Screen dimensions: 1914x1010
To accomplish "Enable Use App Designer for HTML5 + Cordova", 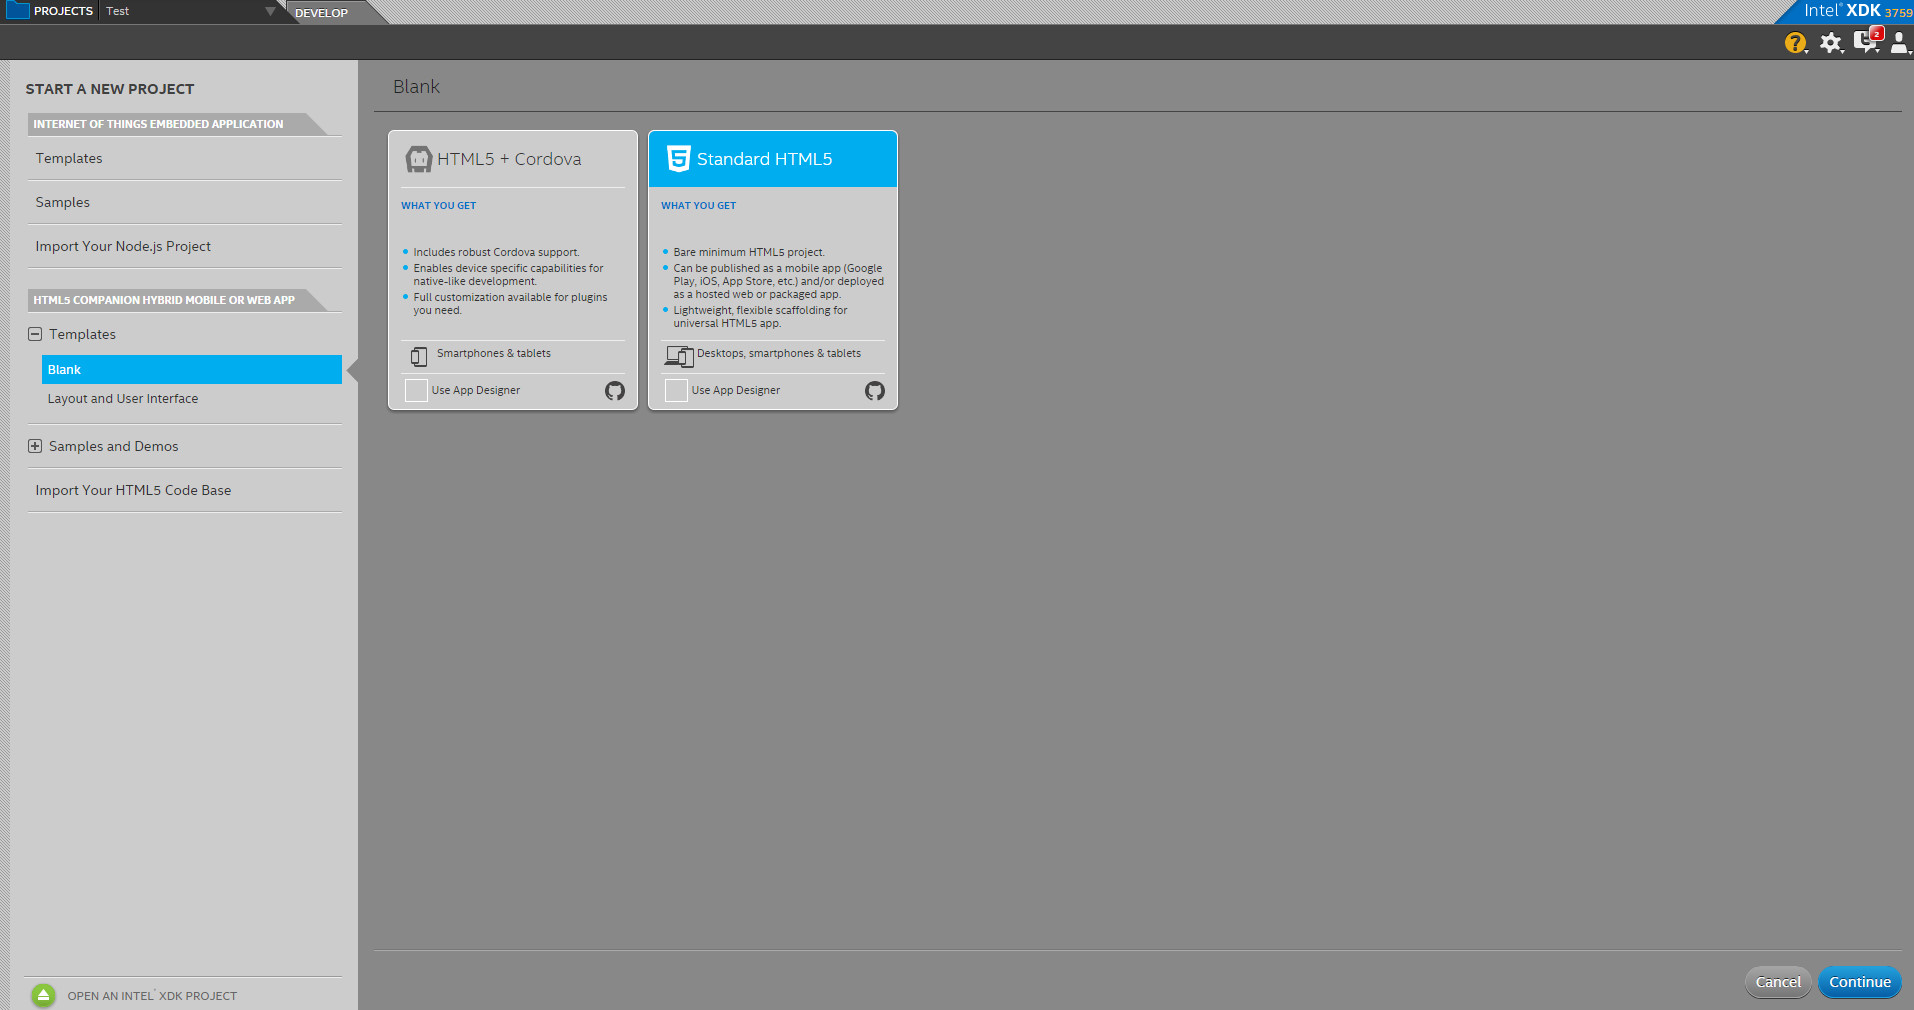I will (416, 390).
